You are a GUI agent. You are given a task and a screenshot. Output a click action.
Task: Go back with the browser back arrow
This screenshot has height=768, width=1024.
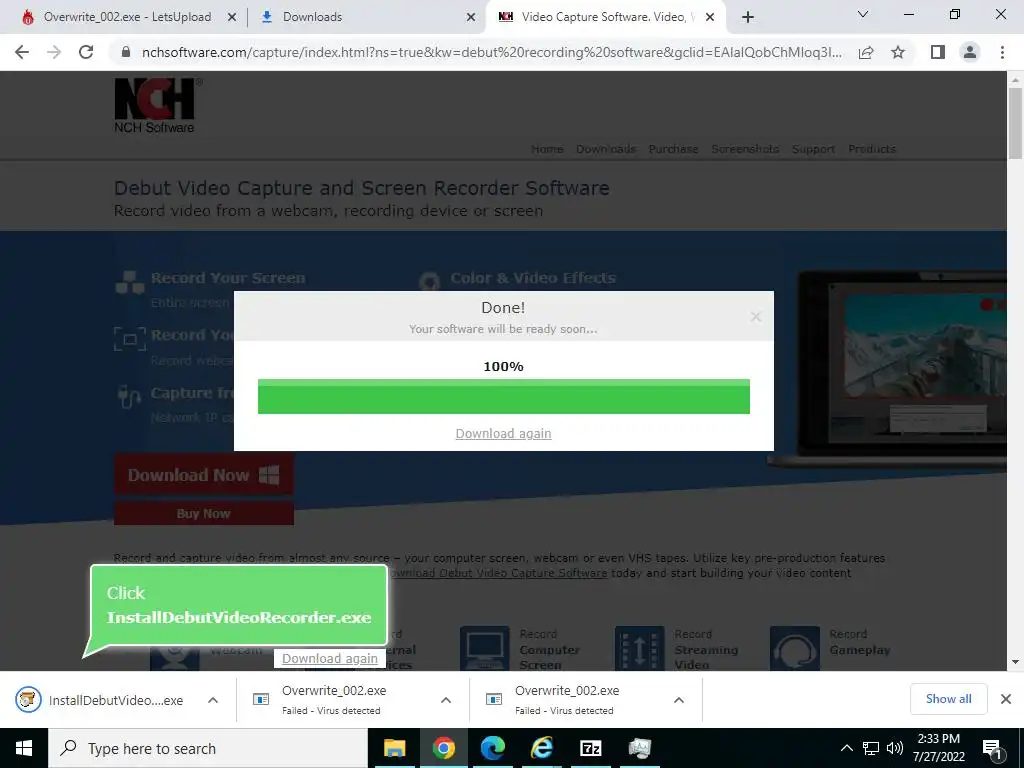(22, 52)
